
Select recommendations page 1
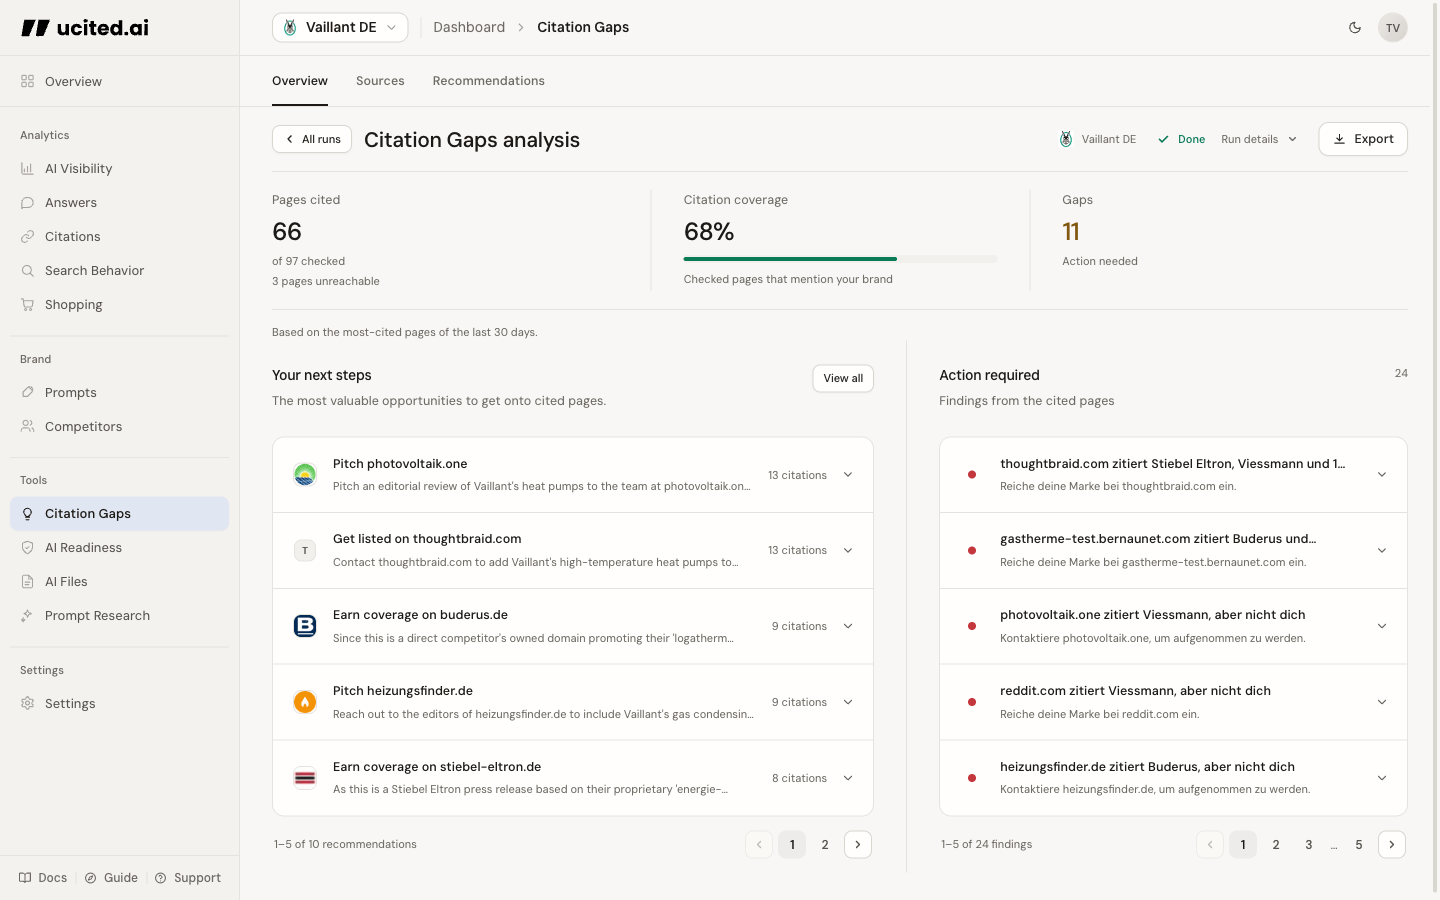pos(792,845)
